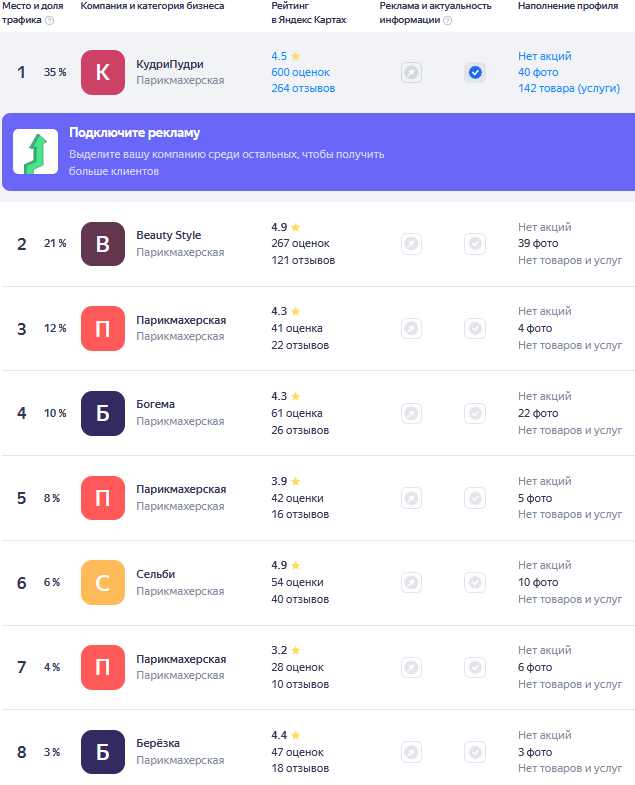Viewport: 635px width, 785px height.
Task: Click the advertising status icon for Богема
Action: pyautogui.click(x=411, y=413)
